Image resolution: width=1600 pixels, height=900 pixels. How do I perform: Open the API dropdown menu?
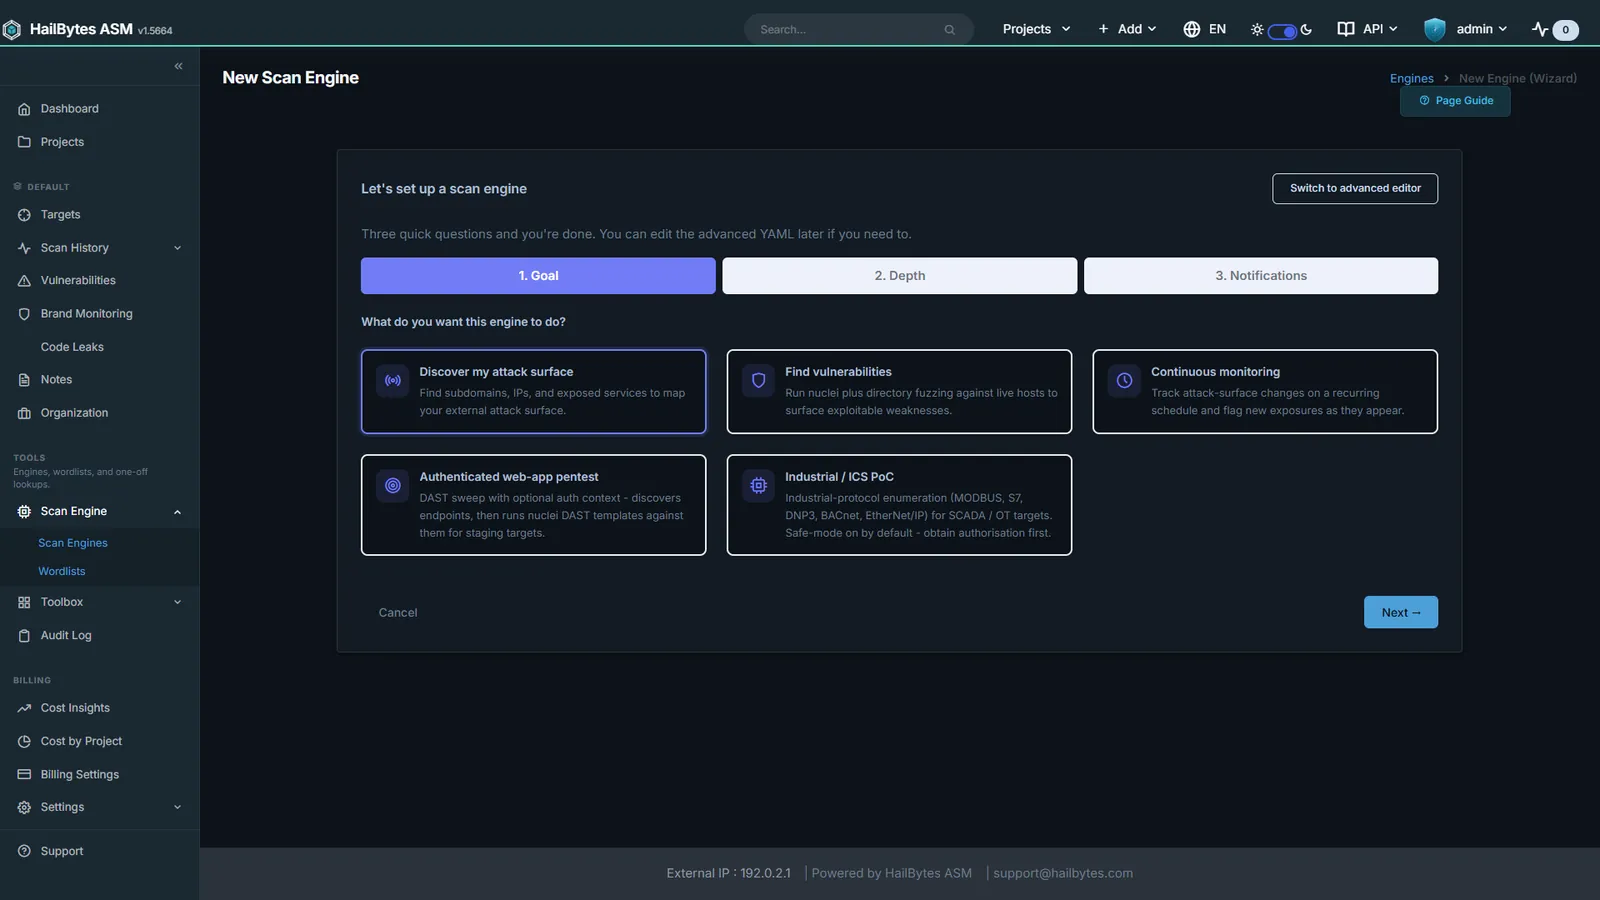(x=1368, y=29)
